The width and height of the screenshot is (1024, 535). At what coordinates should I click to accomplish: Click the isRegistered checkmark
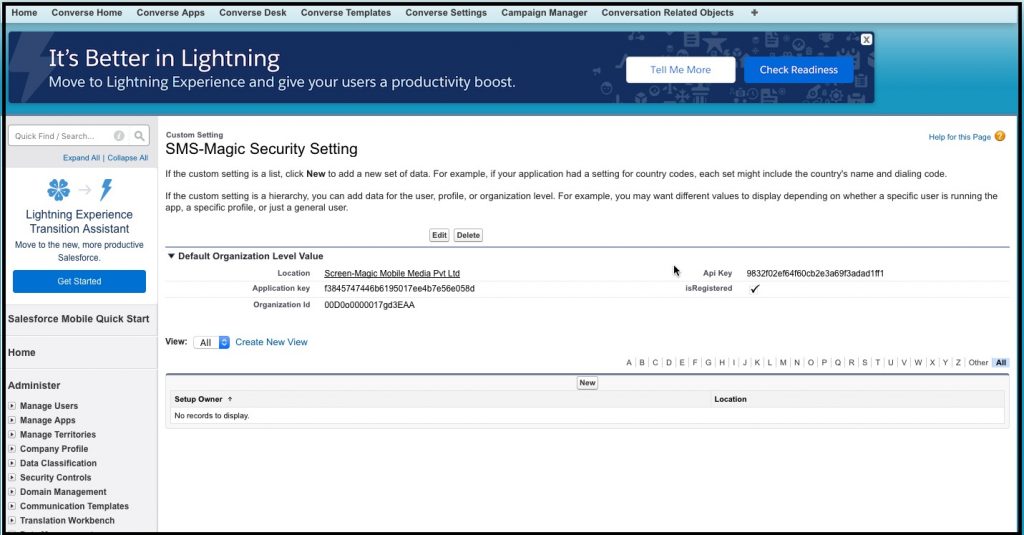point(754,289)
